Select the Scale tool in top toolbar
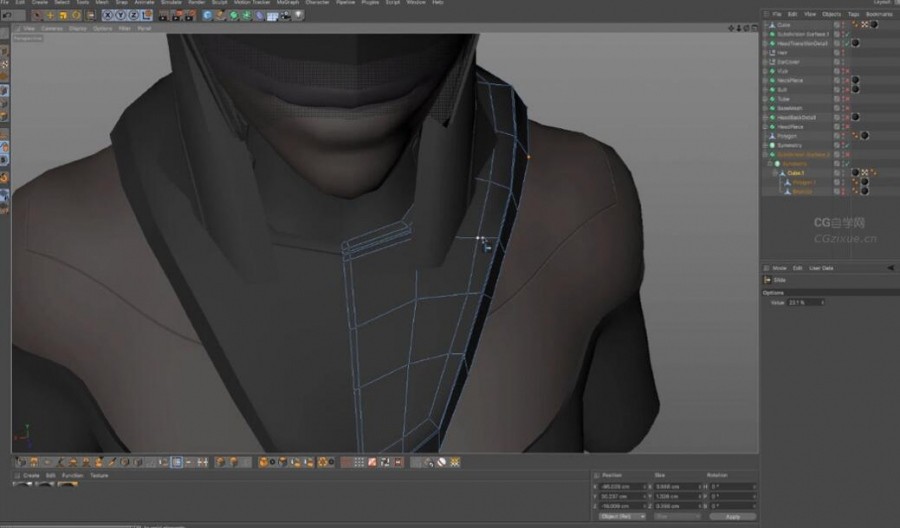 coord(63,15)
